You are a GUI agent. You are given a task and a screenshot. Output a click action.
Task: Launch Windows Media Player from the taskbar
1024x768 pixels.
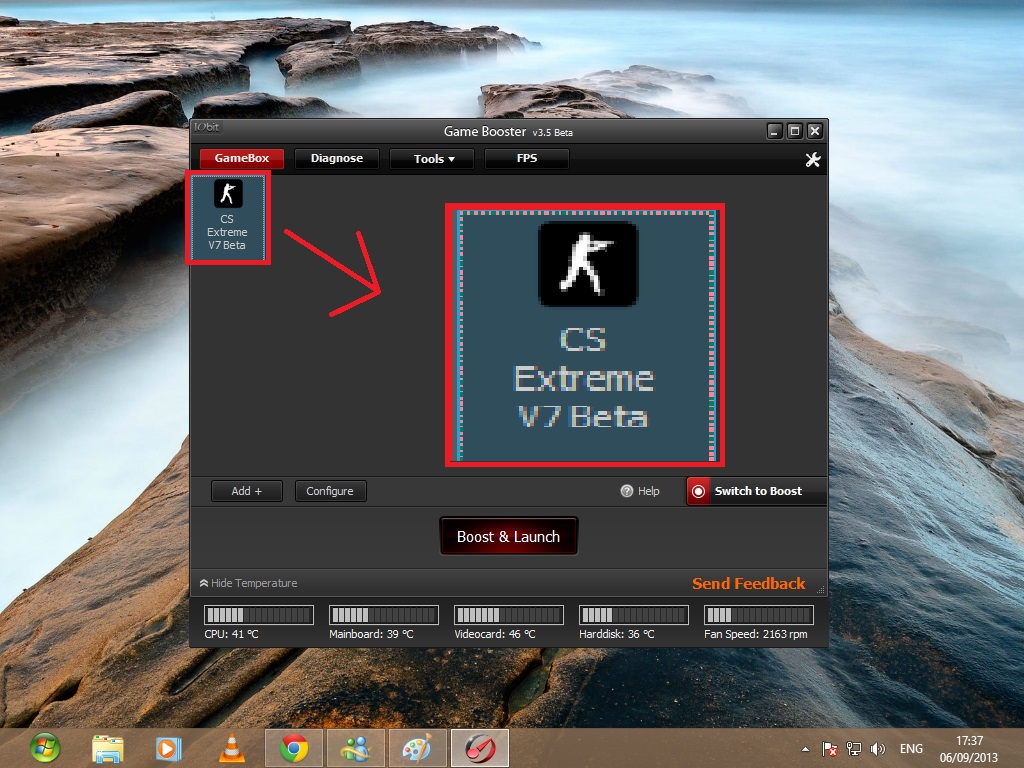(168, 748)
